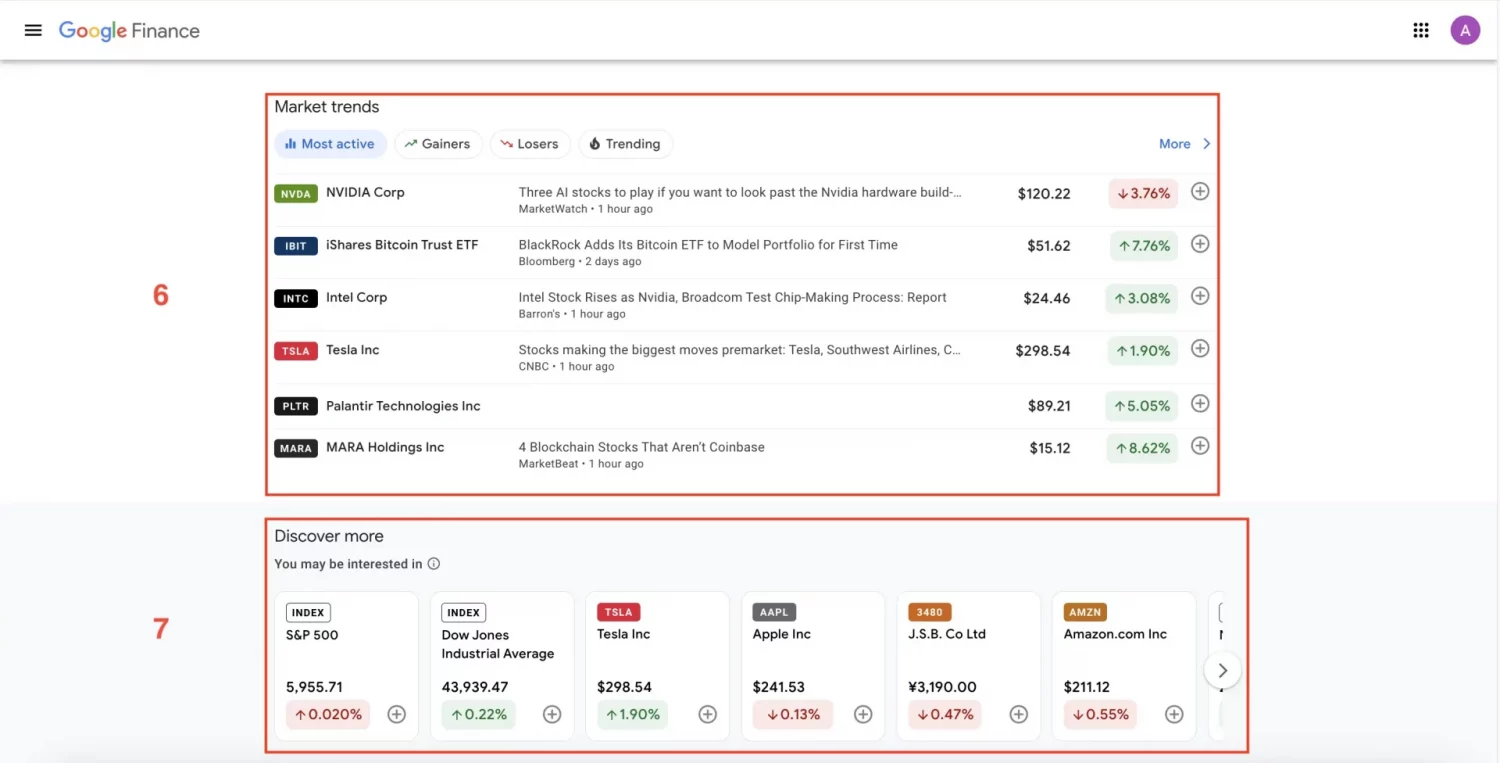Add Intel Corp to watchlist
The width and height of the screenshot is (1500, 763).
[x=1200, y=296]
